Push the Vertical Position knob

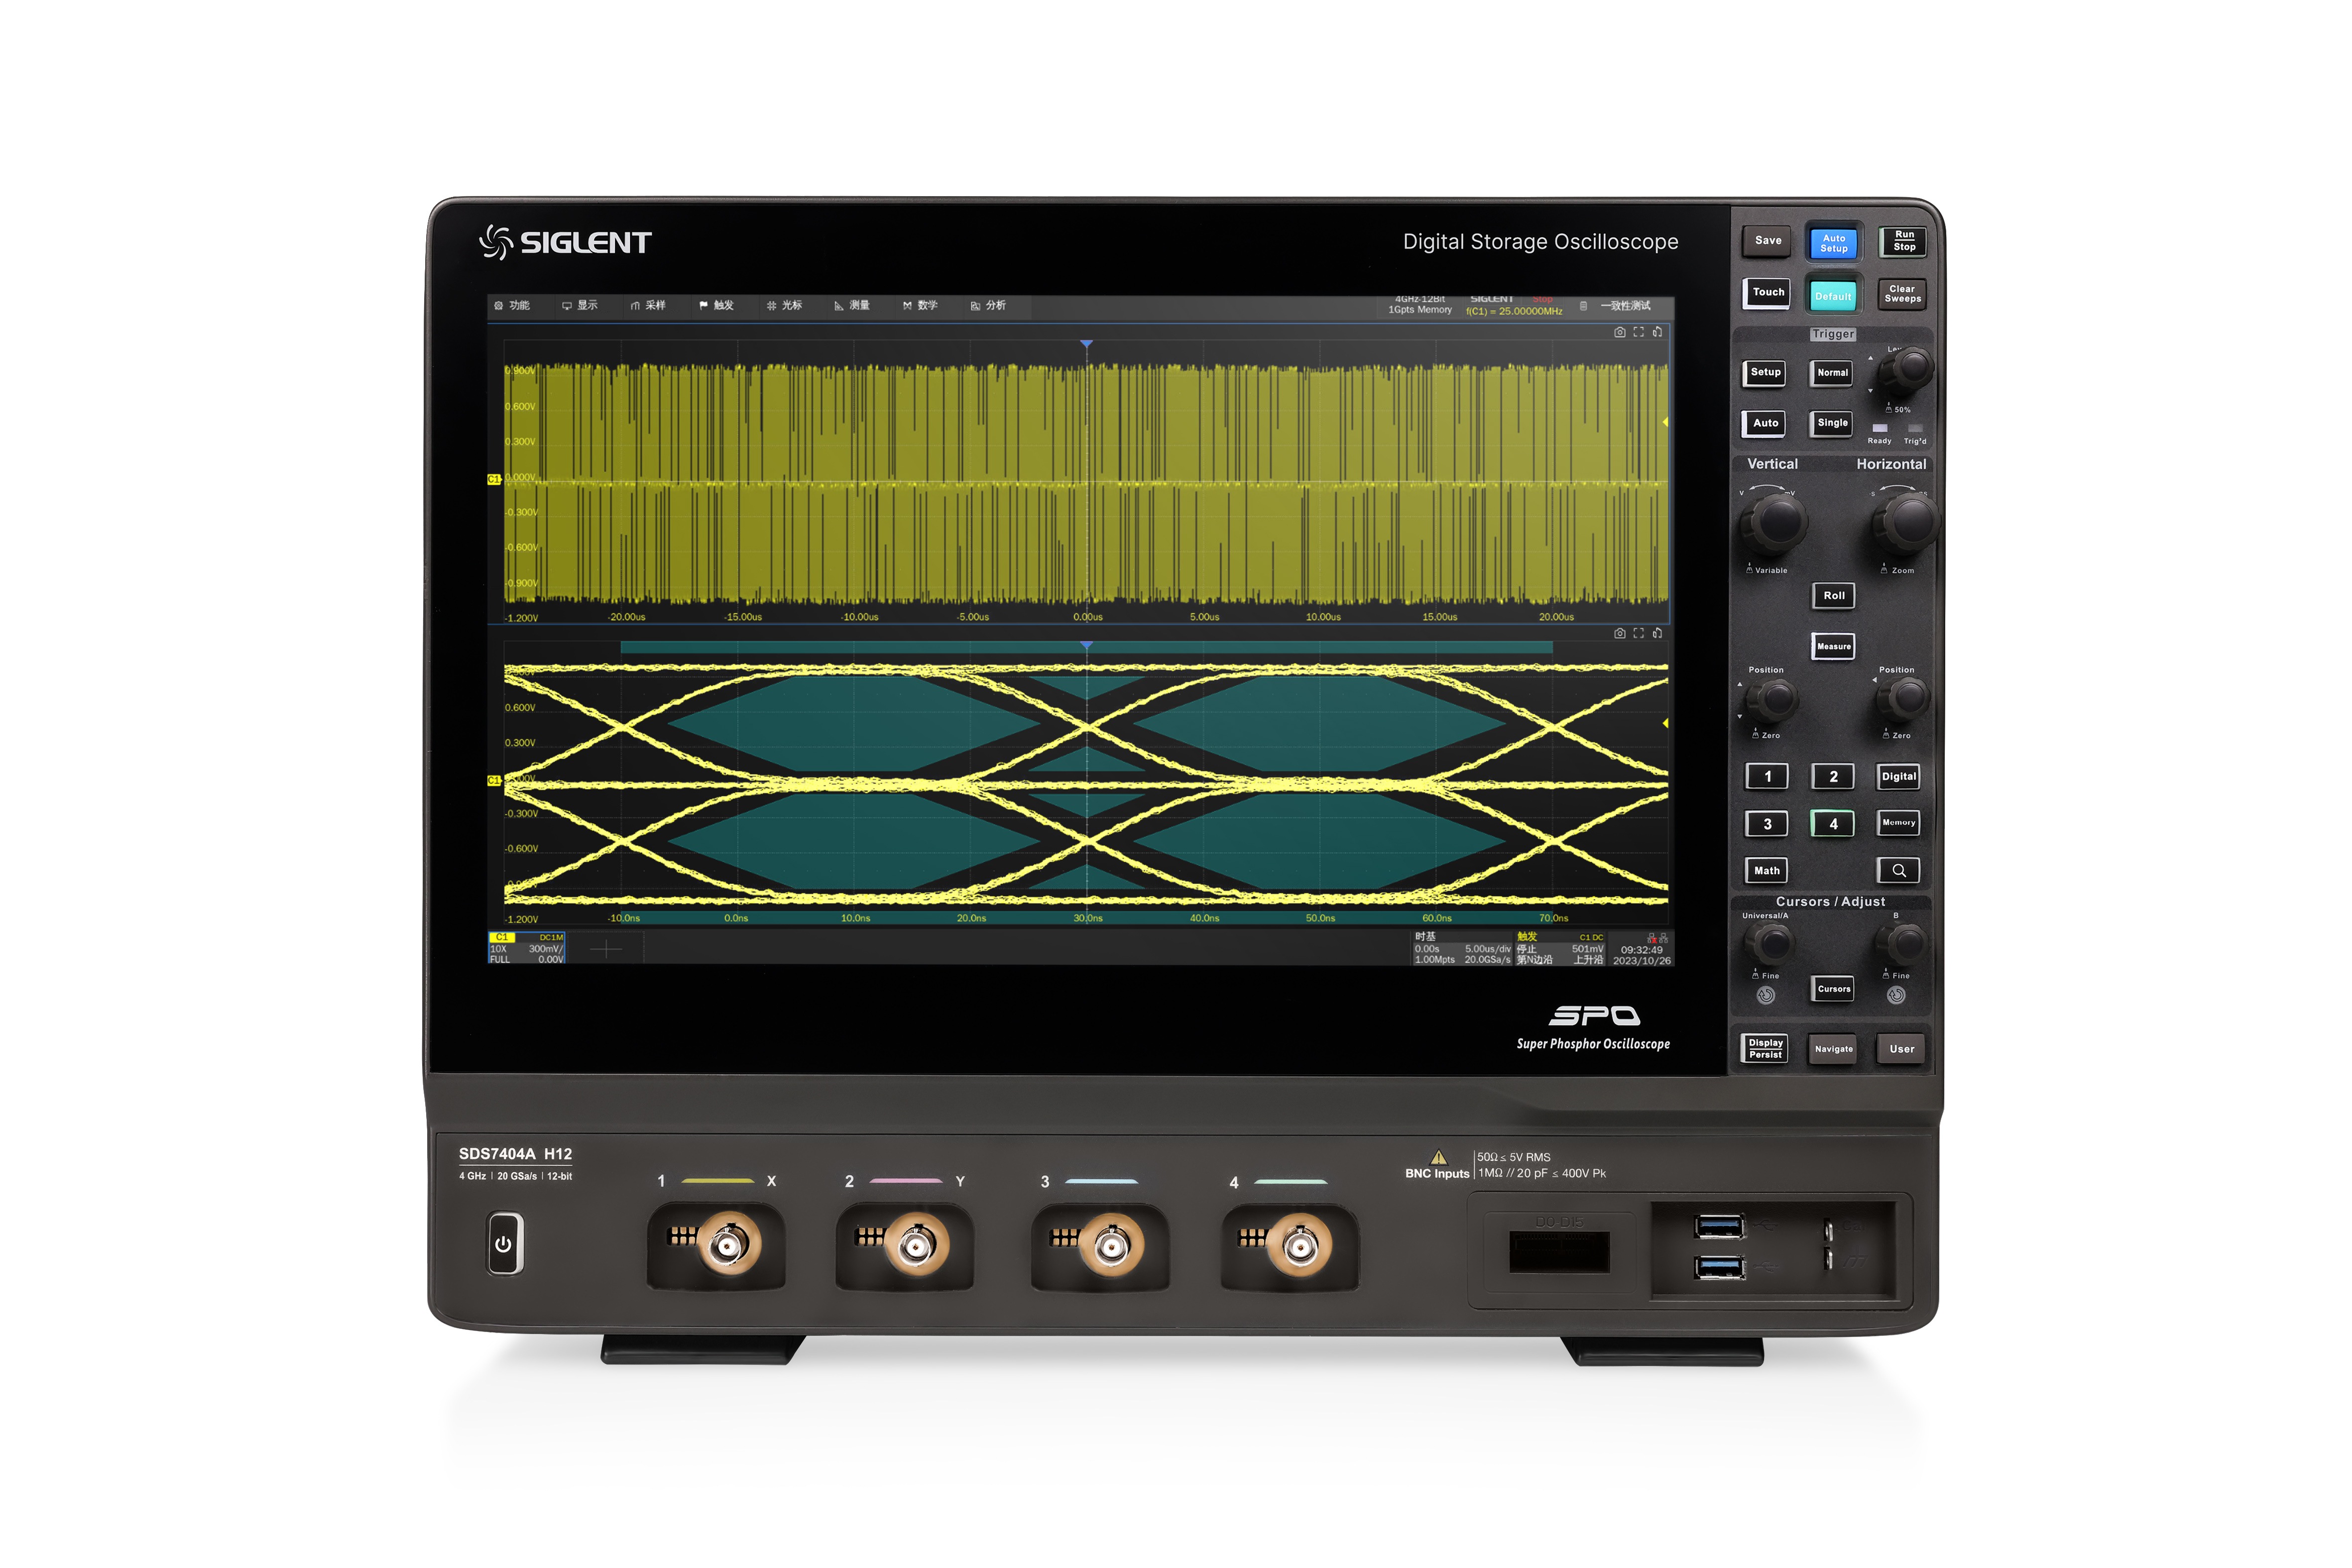pyautogui.click(x=1775, y=699)
